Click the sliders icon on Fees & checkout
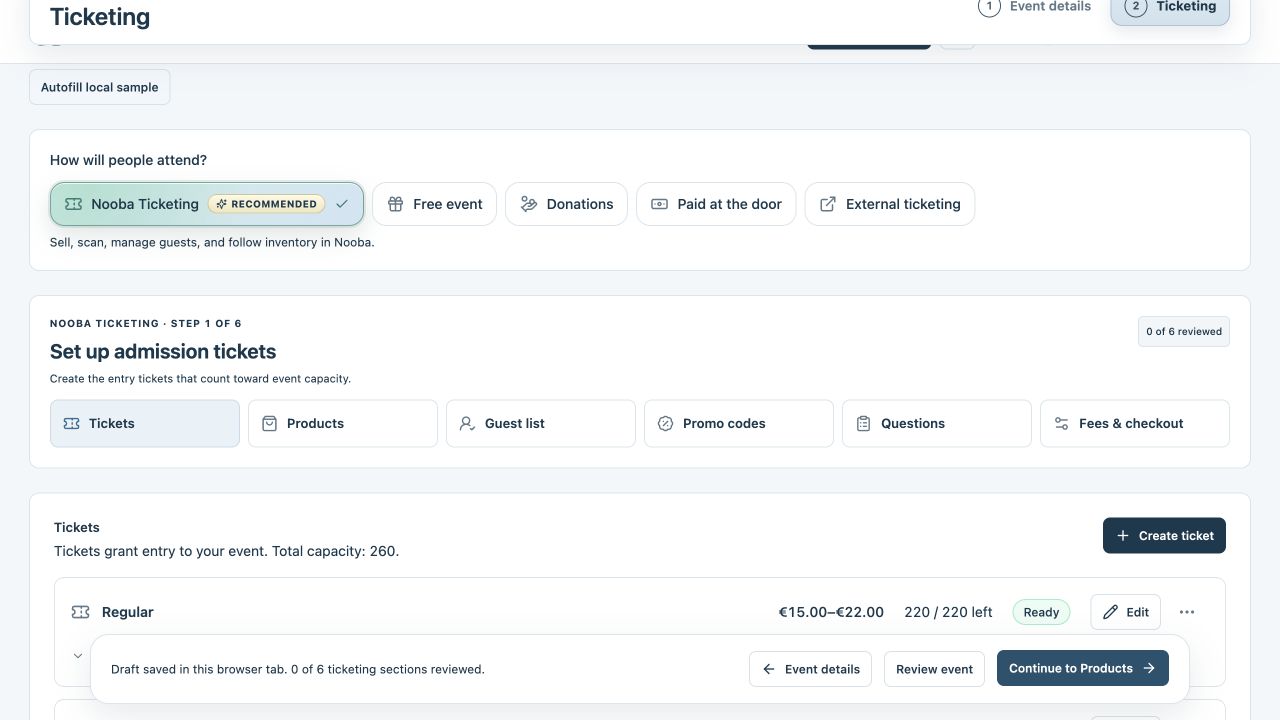The width and height of the screenshot is (1280, 720). click(1061, 424)
